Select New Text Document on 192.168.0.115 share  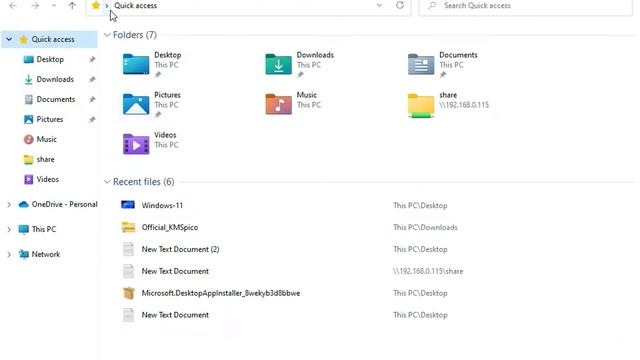pyautogui.click(x=175, y=271)
